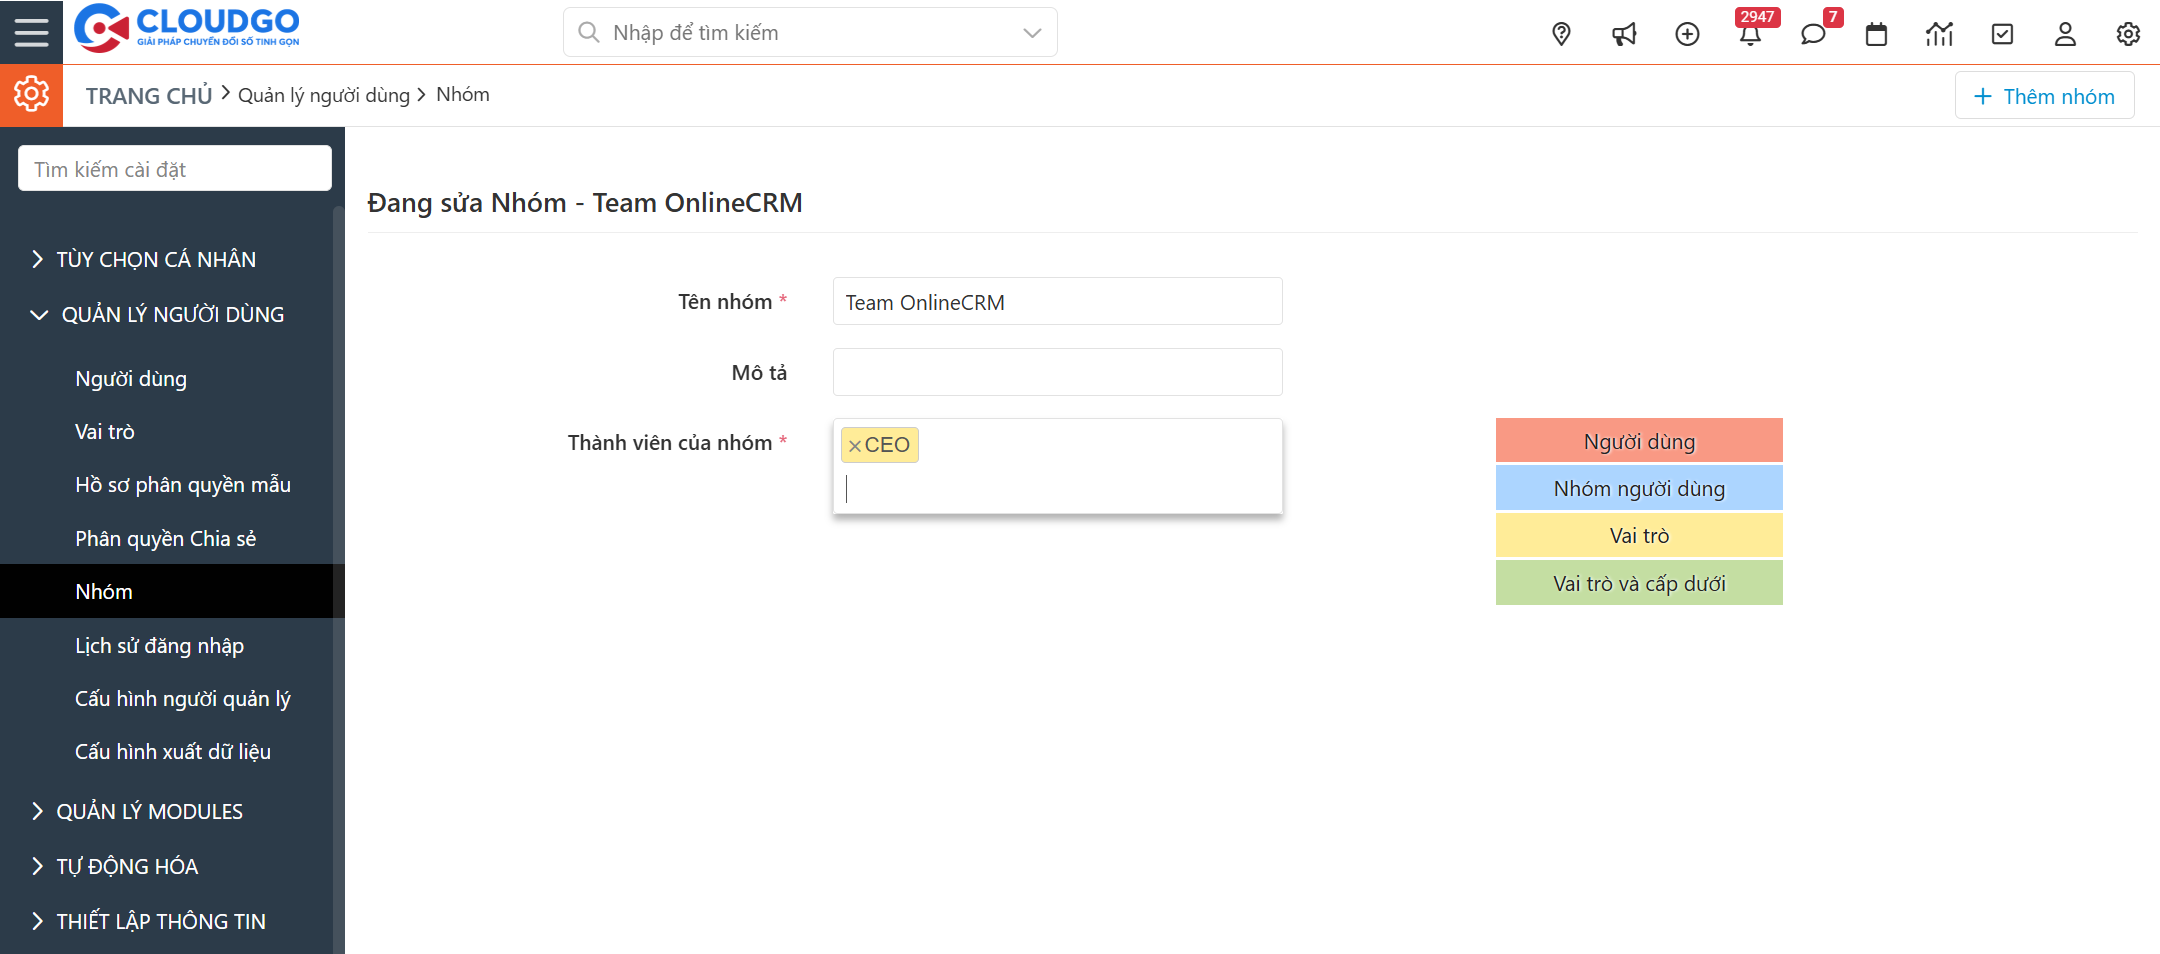Open the hamburger main menu
The image size is (2160, 954).
[x=31, y=32]
